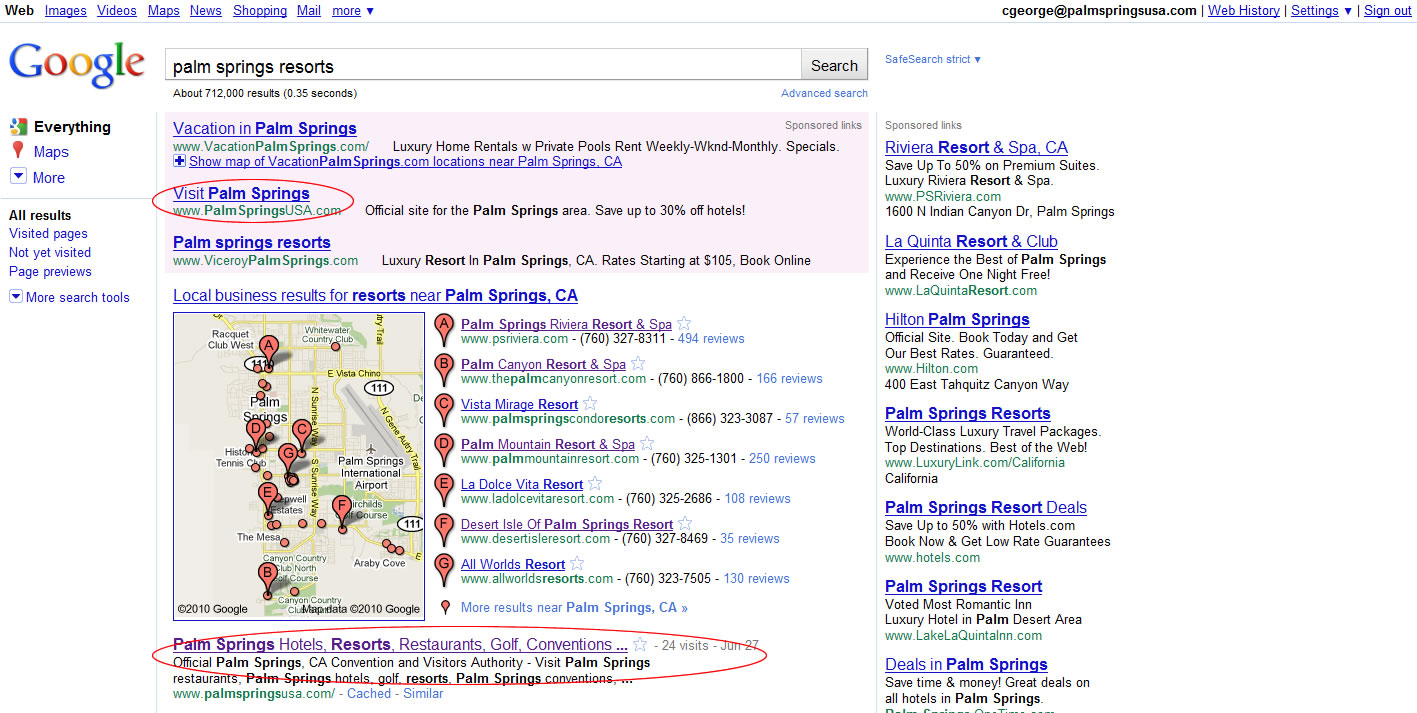Click the Google logo
1417x713 pixels.
(77, 65)
